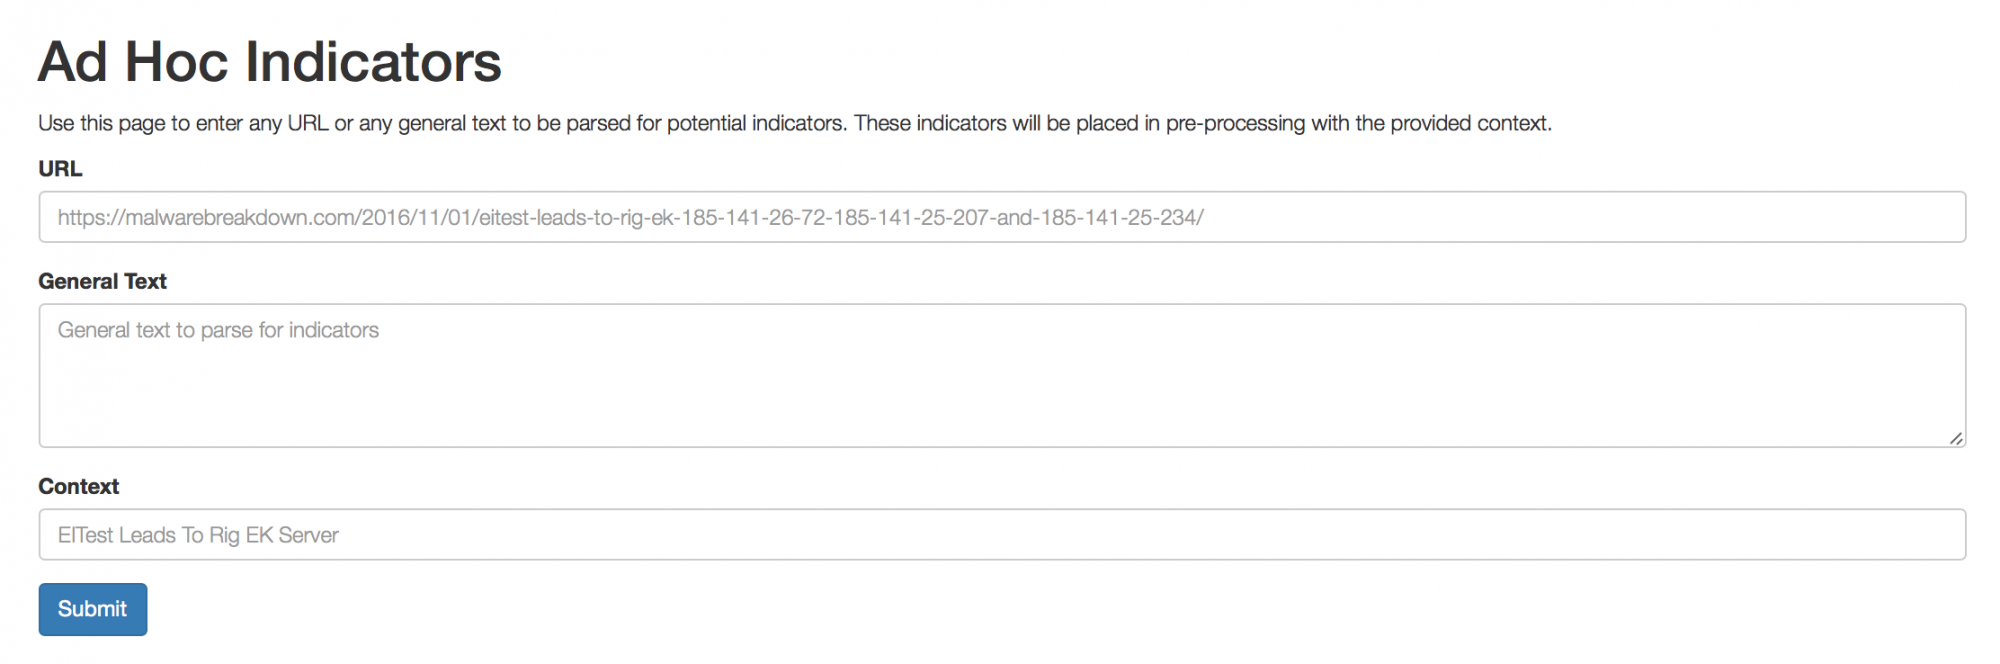Click the word 'Submit' on the button
This screenshot has width=2000, height=664.
[x=92, y=609]
